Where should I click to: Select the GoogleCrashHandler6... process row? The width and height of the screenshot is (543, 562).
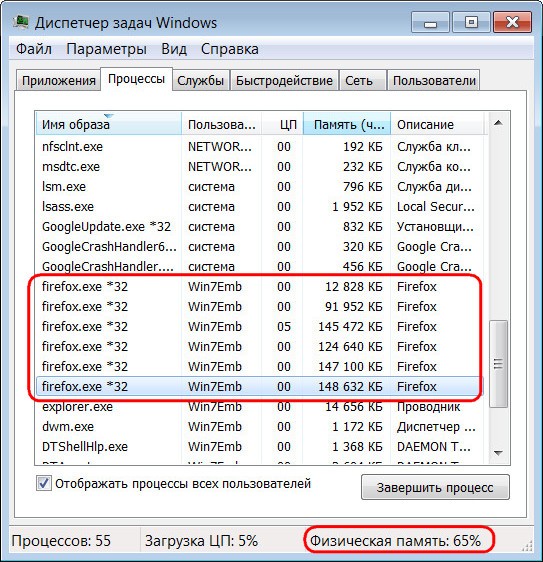pyautogui.click(x=259, y=247)
